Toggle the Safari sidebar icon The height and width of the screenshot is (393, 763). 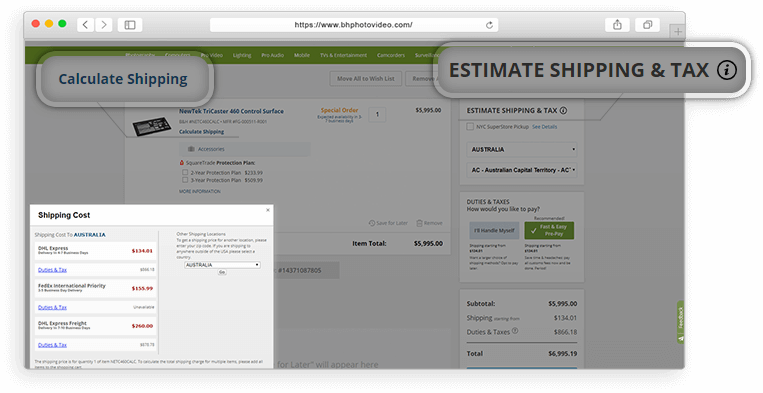click(130, 25)
